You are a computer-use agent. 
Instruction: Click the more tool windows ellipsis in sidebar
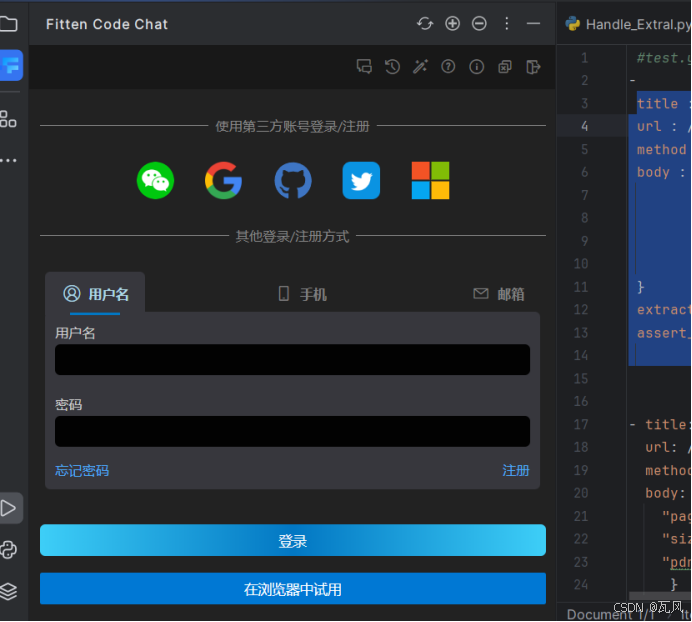(x=8, y=160)
